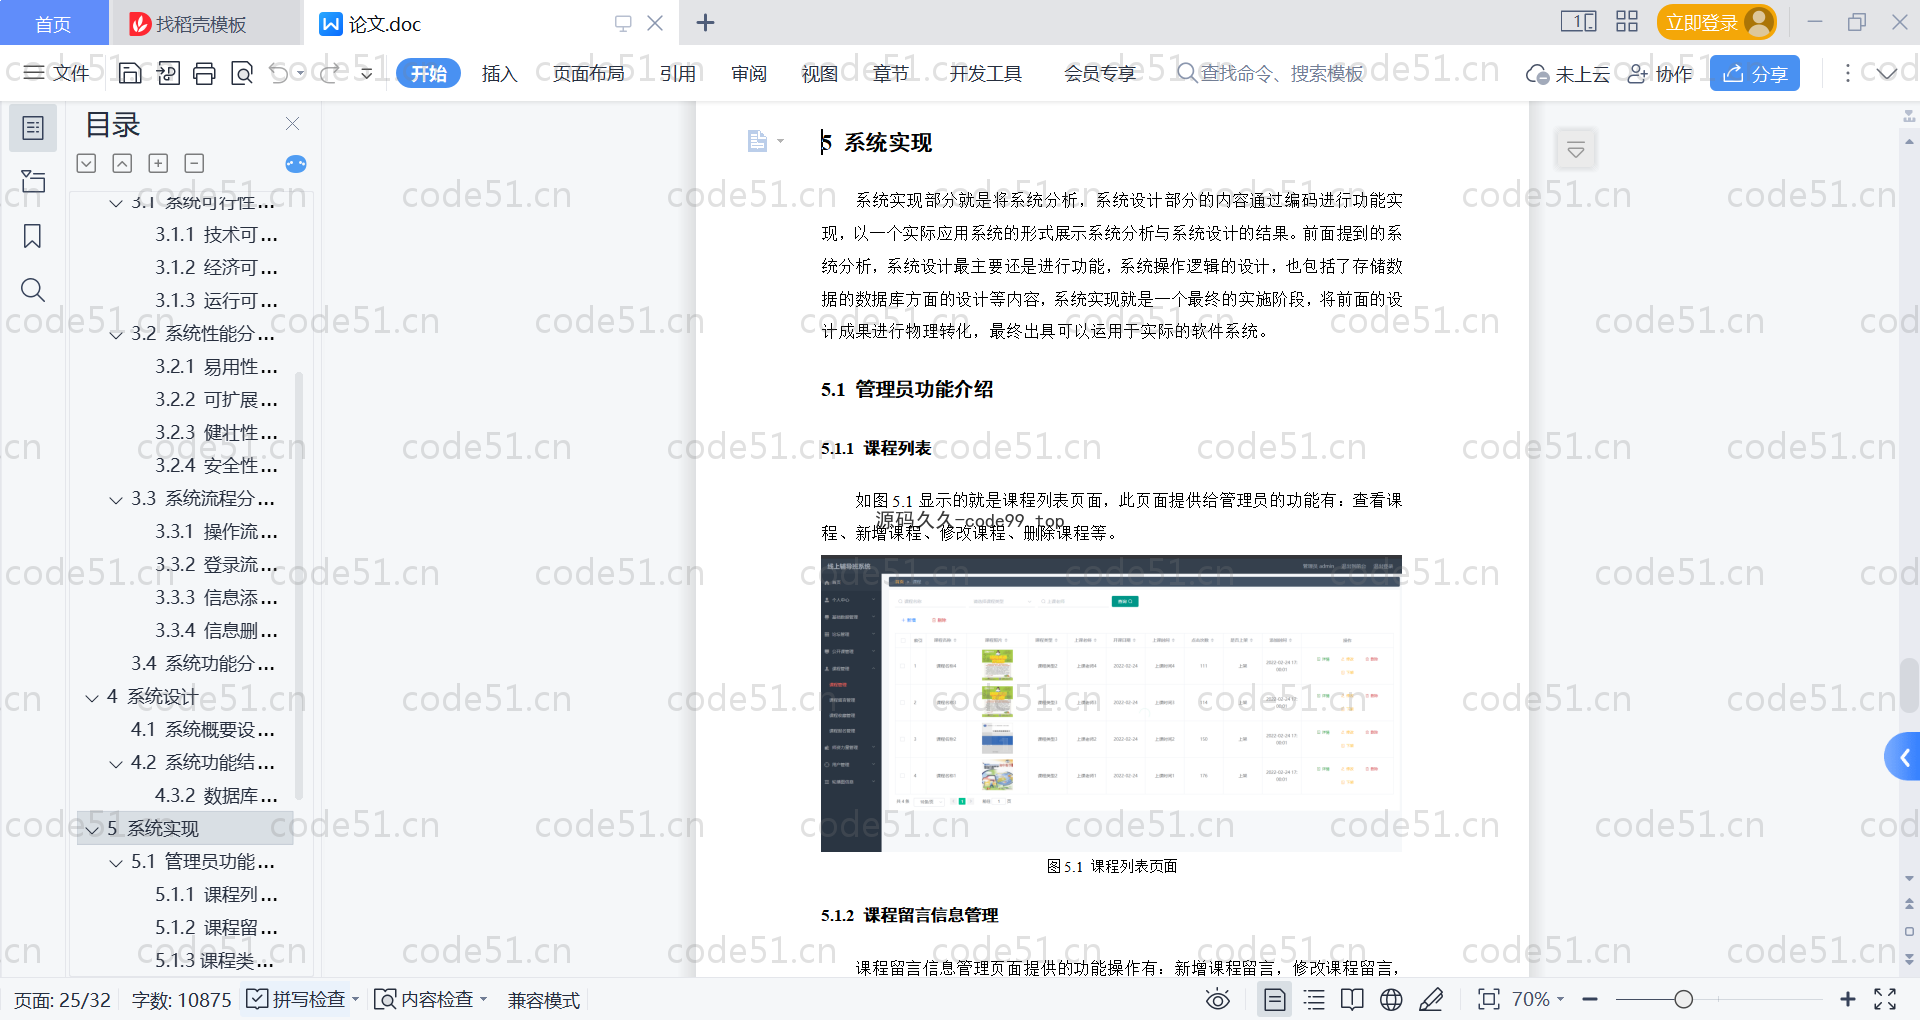Click the 查找命令、搜索模板 search field
Screen dimensions: 1920x1020
click(x=1270, y=73)
